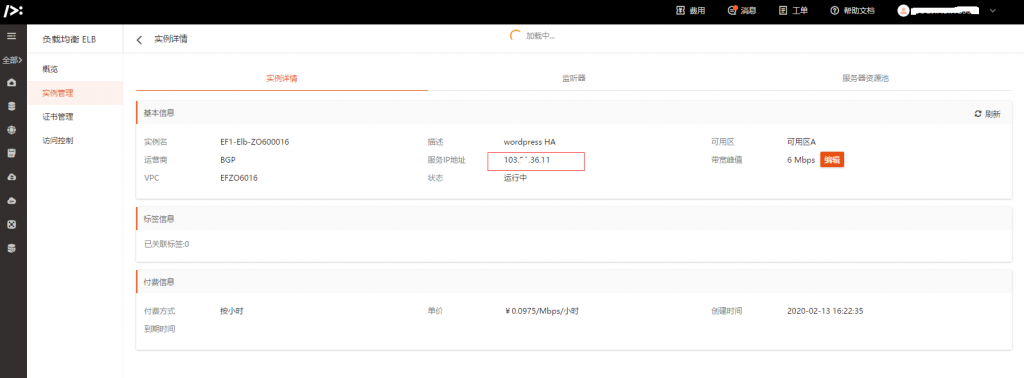Click the 基本信息 section header
This screenshot has height=378, width=1024.
[159, 113]
